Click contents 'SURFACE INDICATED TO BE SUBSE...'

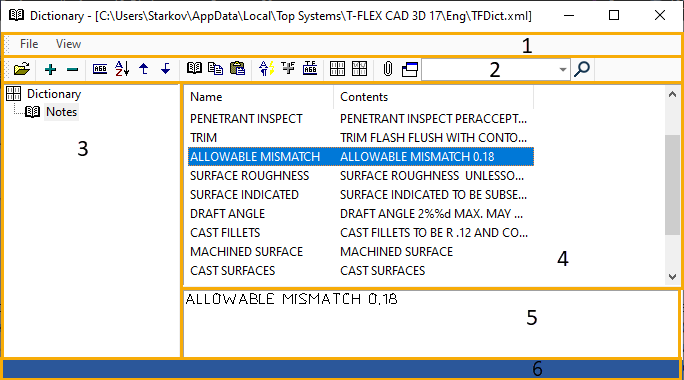coord(434,195)
